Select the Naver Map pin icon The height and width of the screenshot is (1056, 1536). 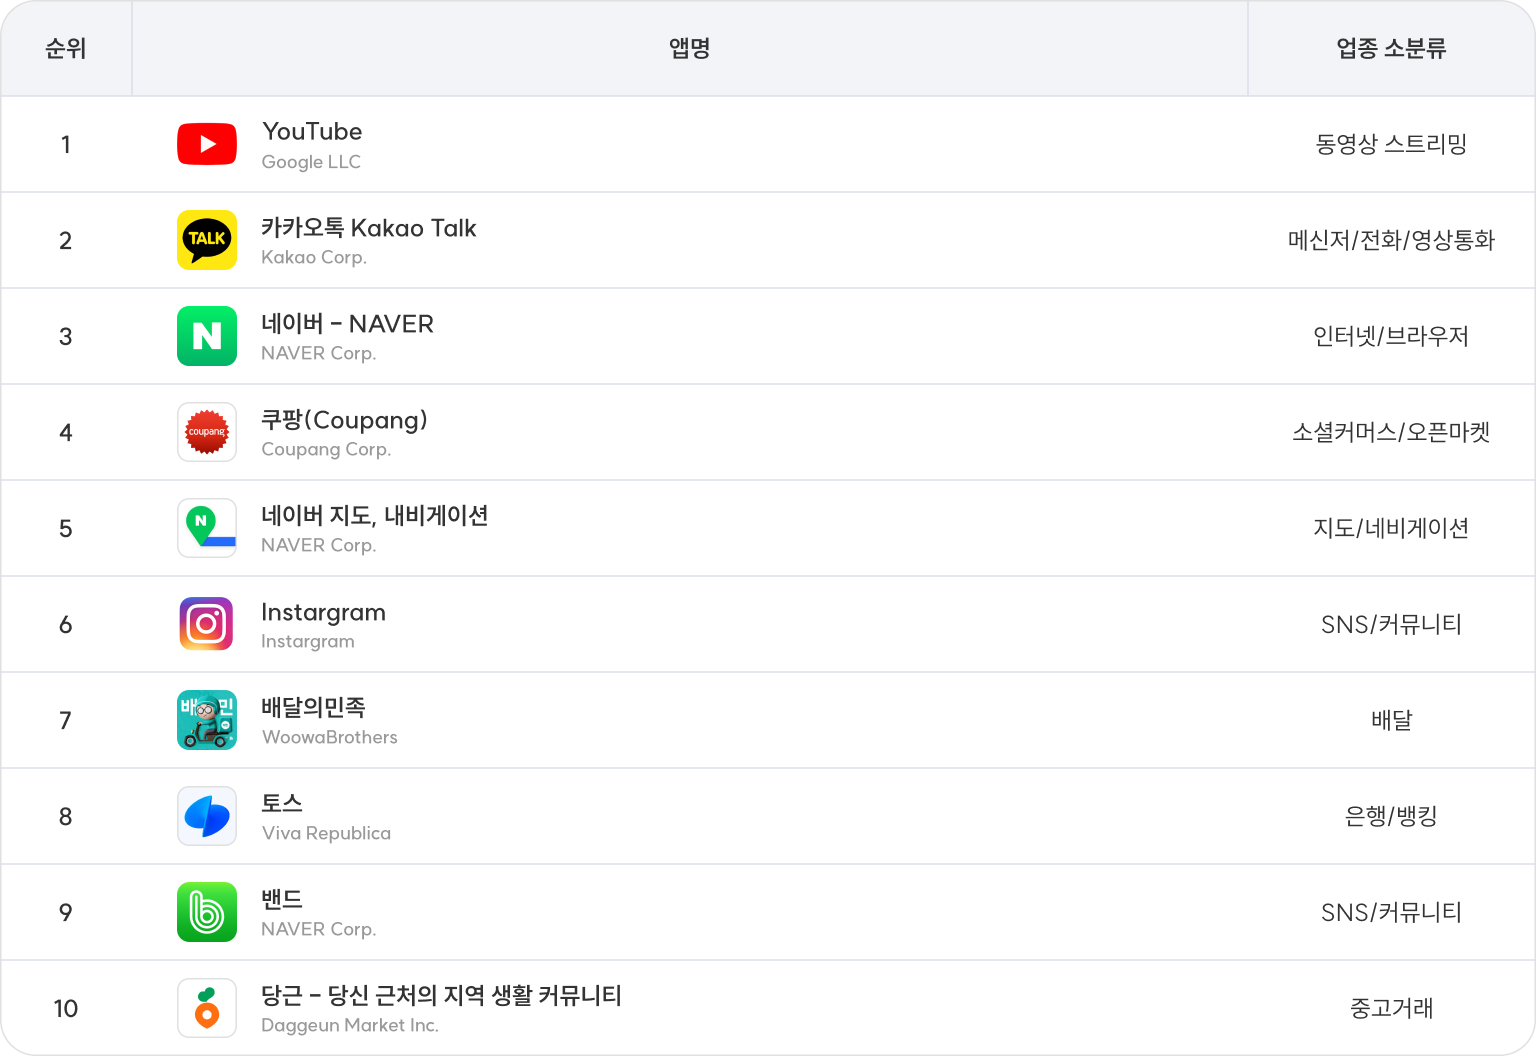click(207, 528)
